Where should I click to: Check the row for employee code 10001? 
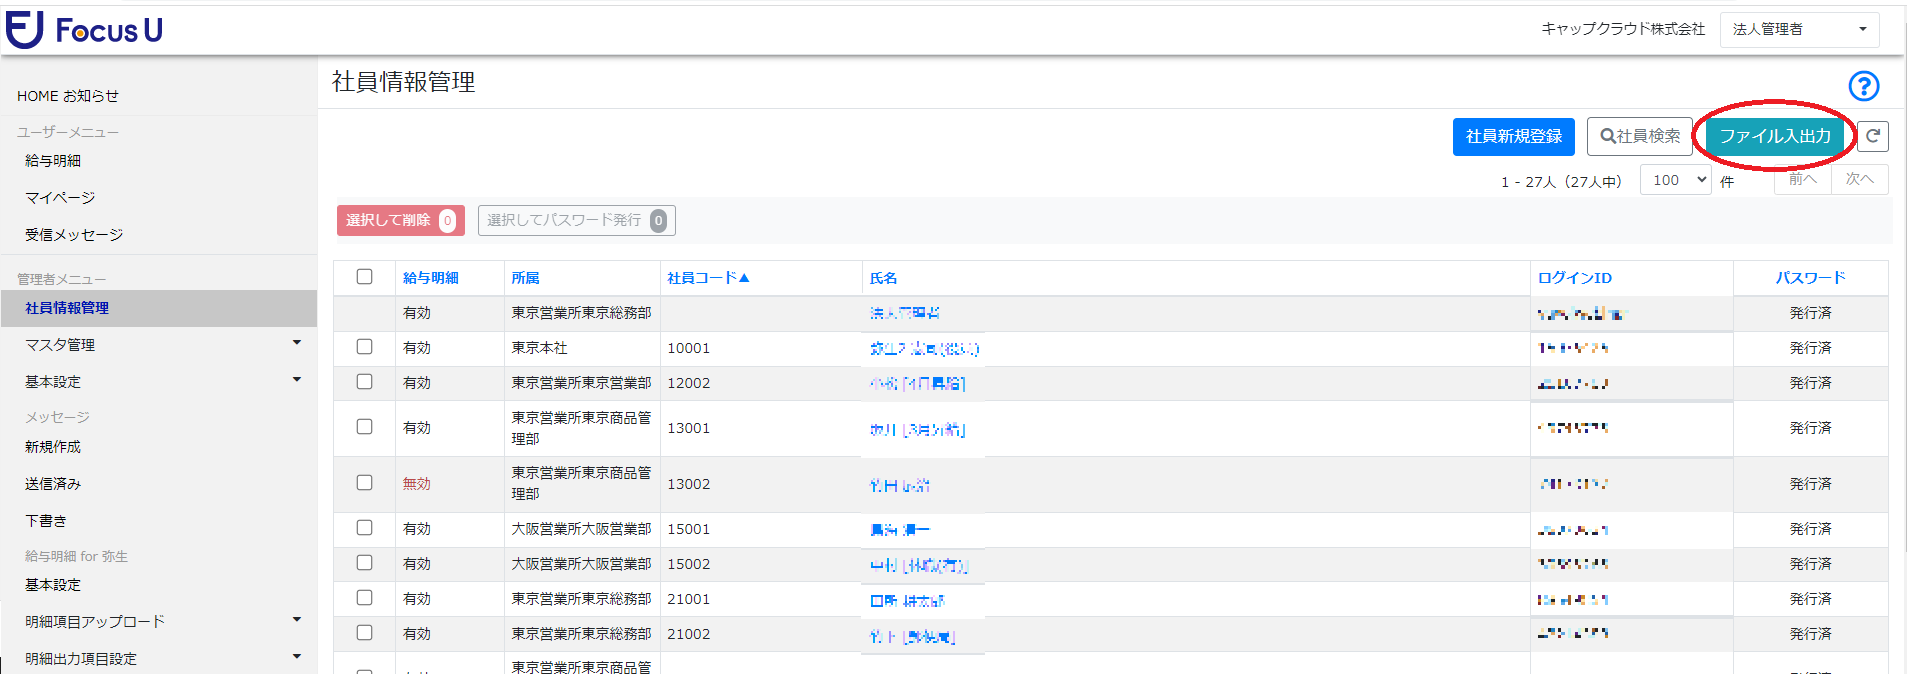364,347
